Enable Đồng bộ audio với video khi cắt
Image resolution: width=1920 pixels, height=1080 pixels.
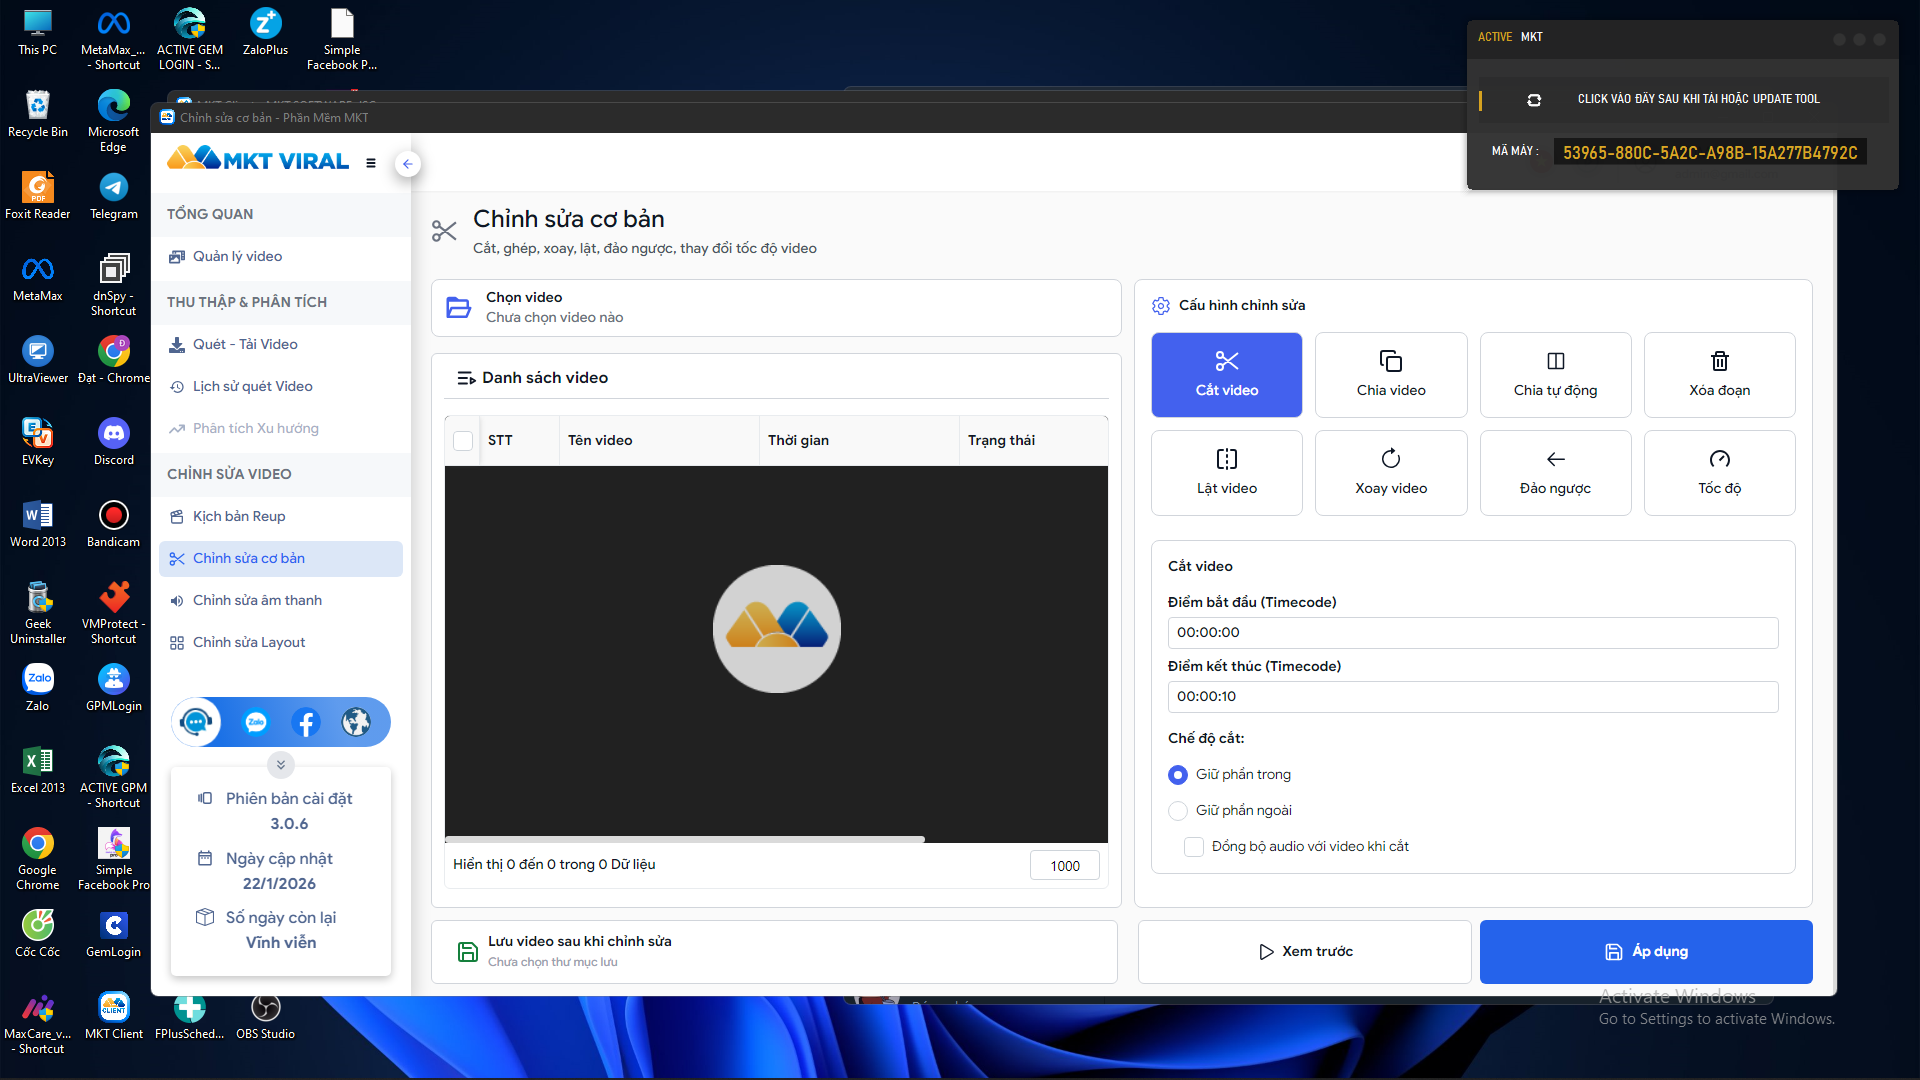click(x=1194, y=847)
